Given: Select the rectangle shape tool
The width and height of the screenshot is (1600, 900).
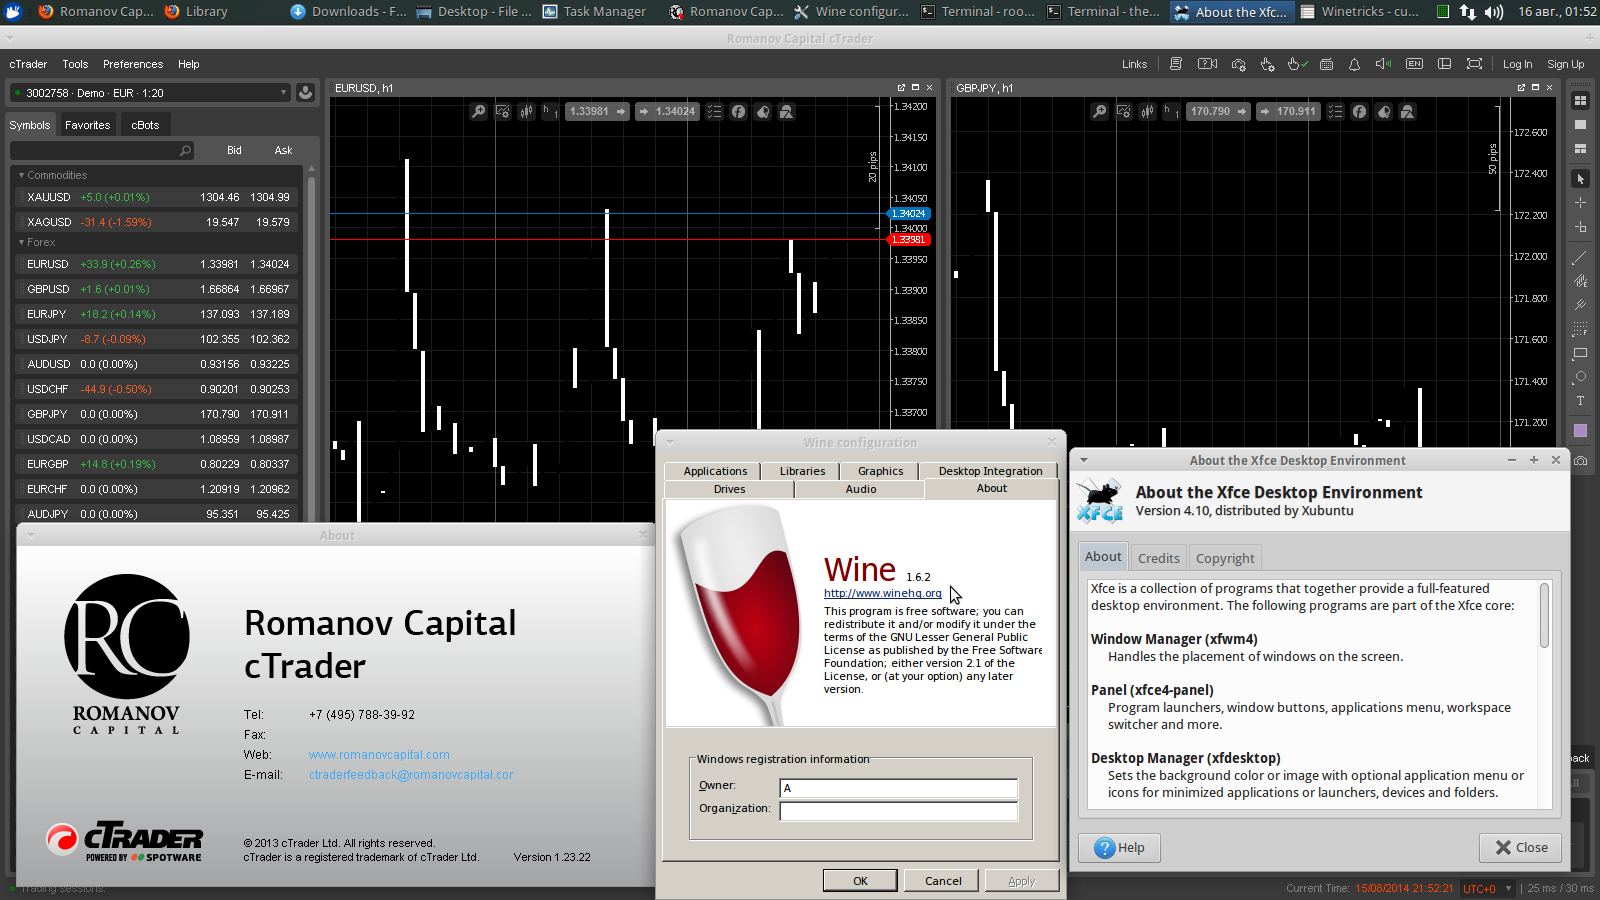Looking at the screenshot, I should [1580, 353].
